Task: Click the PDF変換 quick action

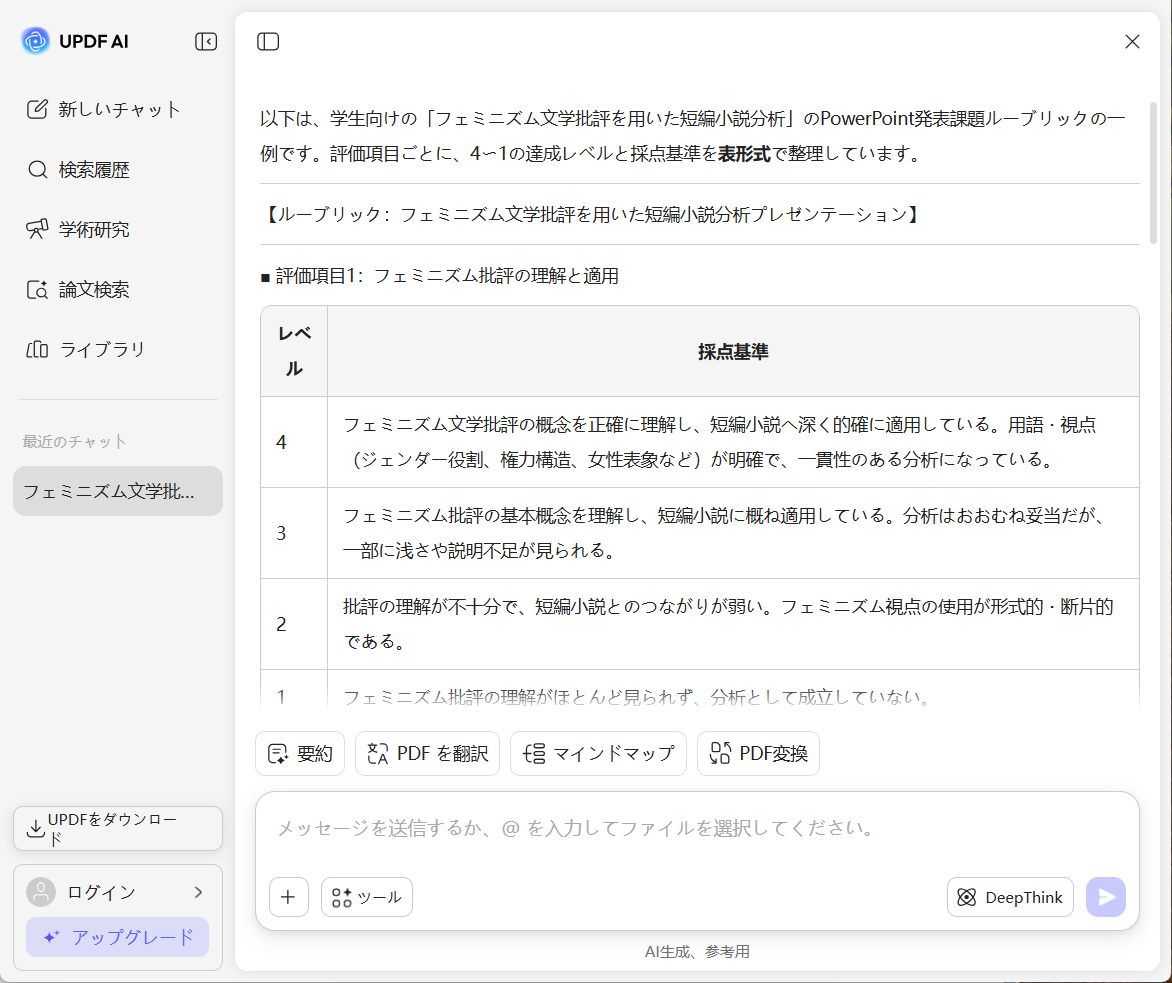Action: [x=758, y=754]
